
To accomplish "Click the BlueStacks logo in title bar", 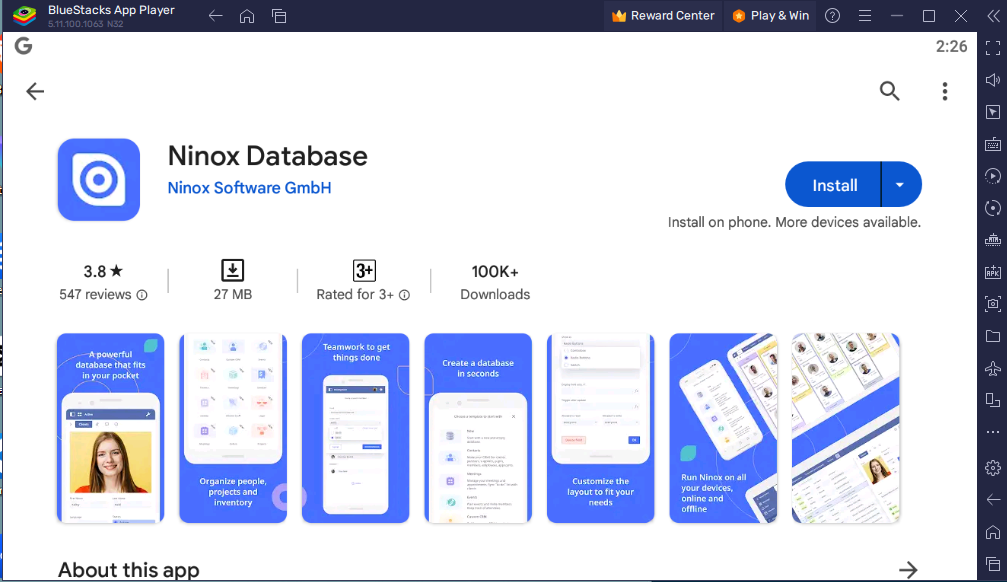I will (24, 15).
